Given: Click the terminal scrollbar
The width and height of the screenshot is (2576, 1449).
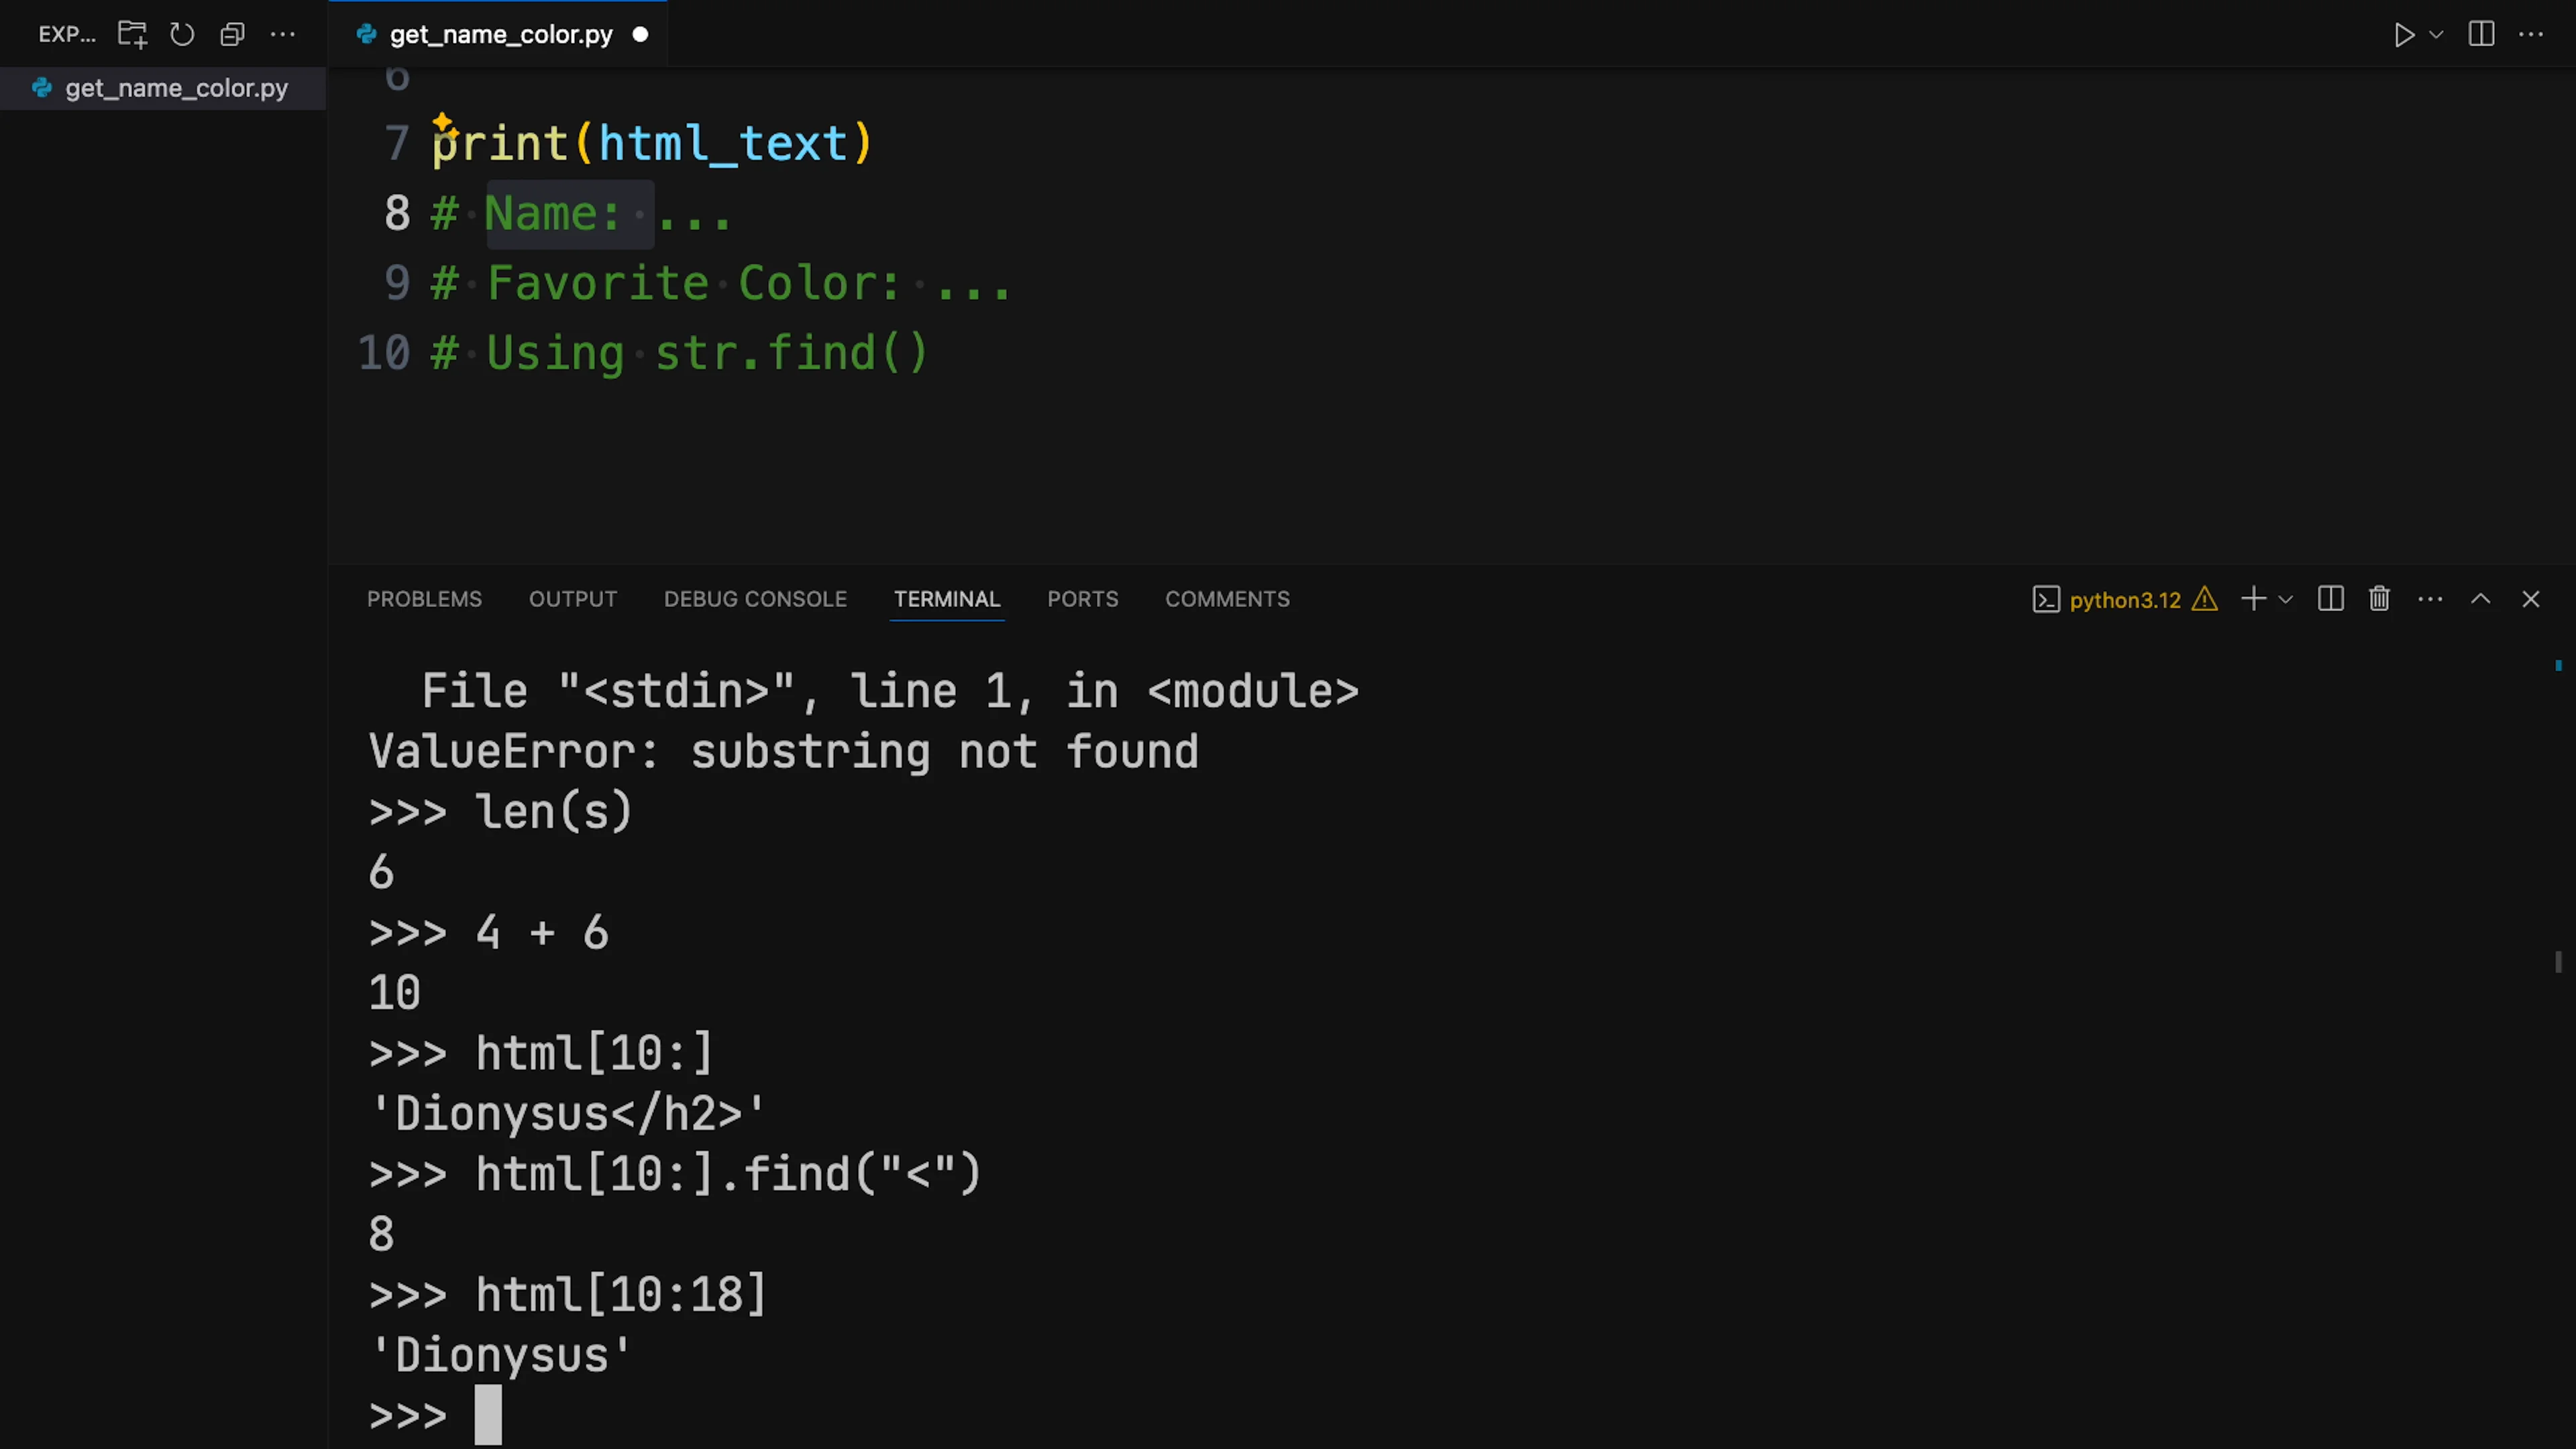Looking at the screenshot, I should coord(2558,961).
